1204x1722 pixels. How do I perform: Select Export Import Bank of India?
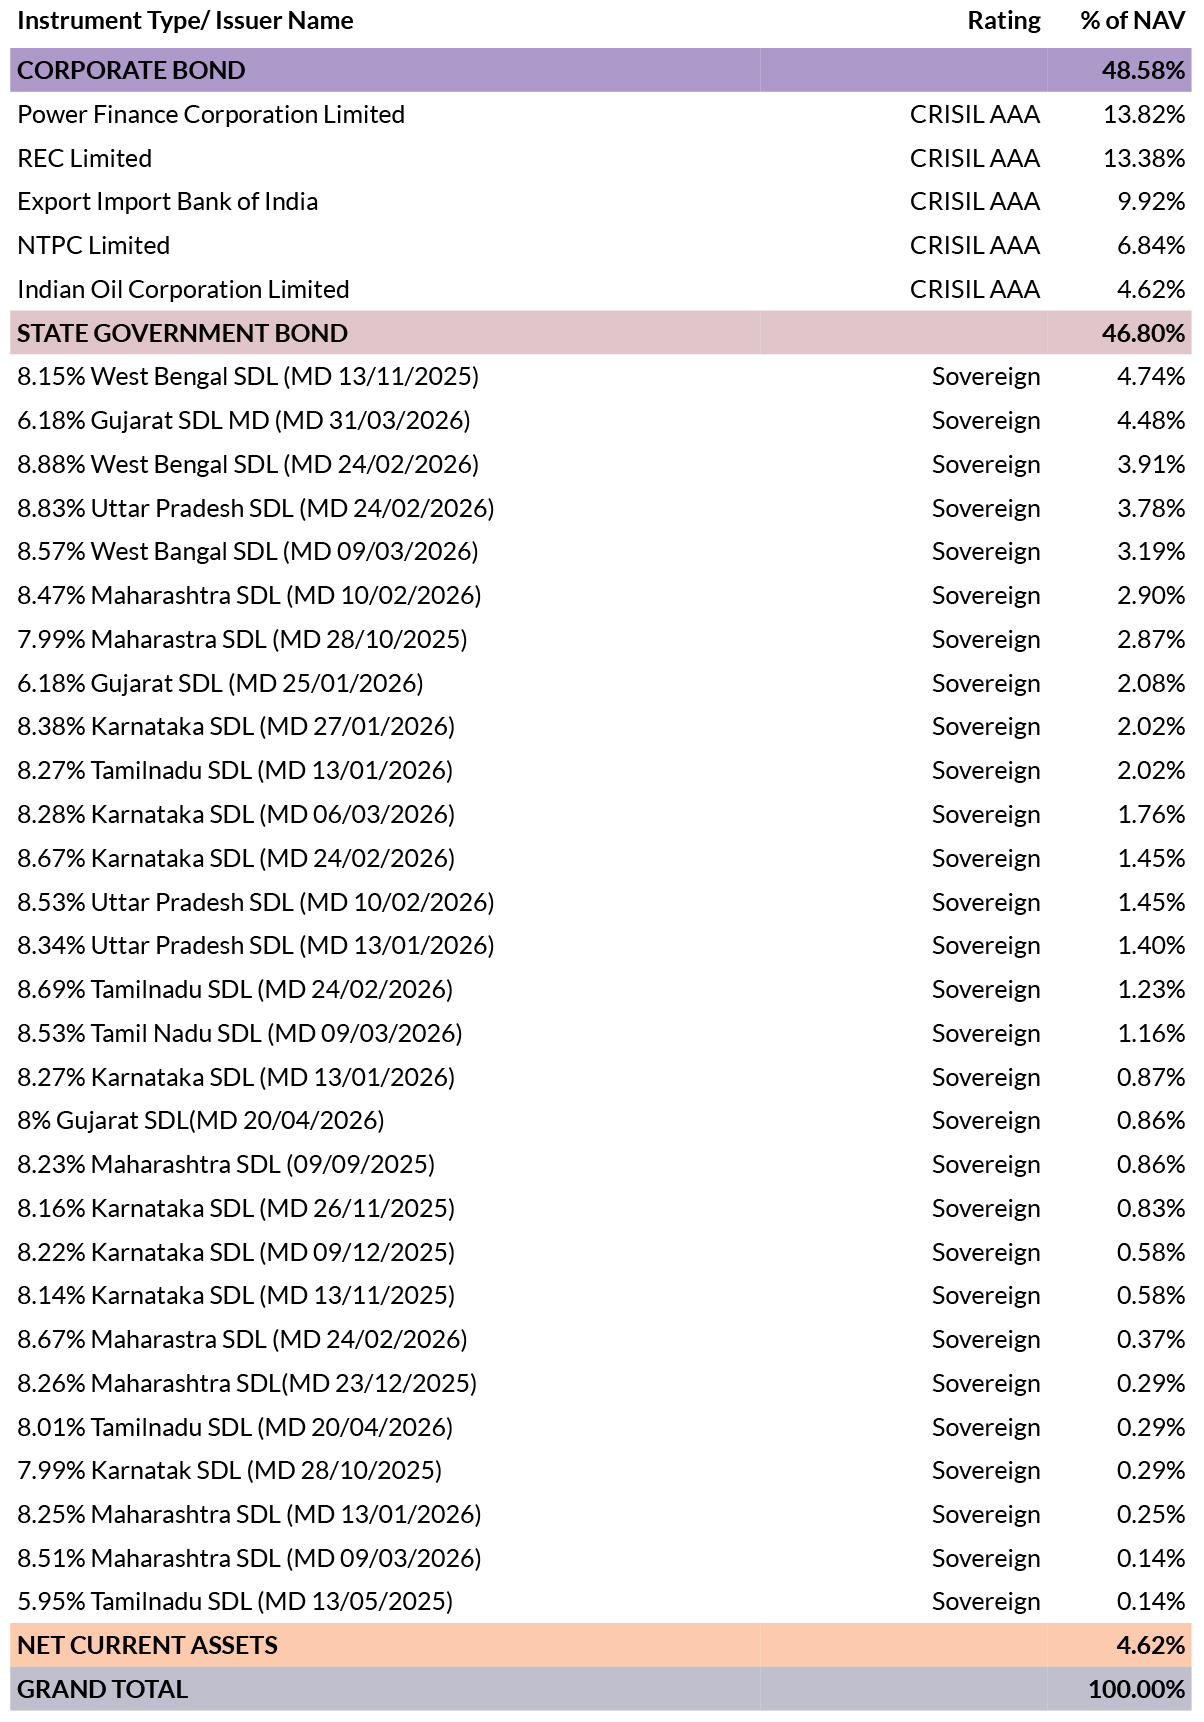168,202
